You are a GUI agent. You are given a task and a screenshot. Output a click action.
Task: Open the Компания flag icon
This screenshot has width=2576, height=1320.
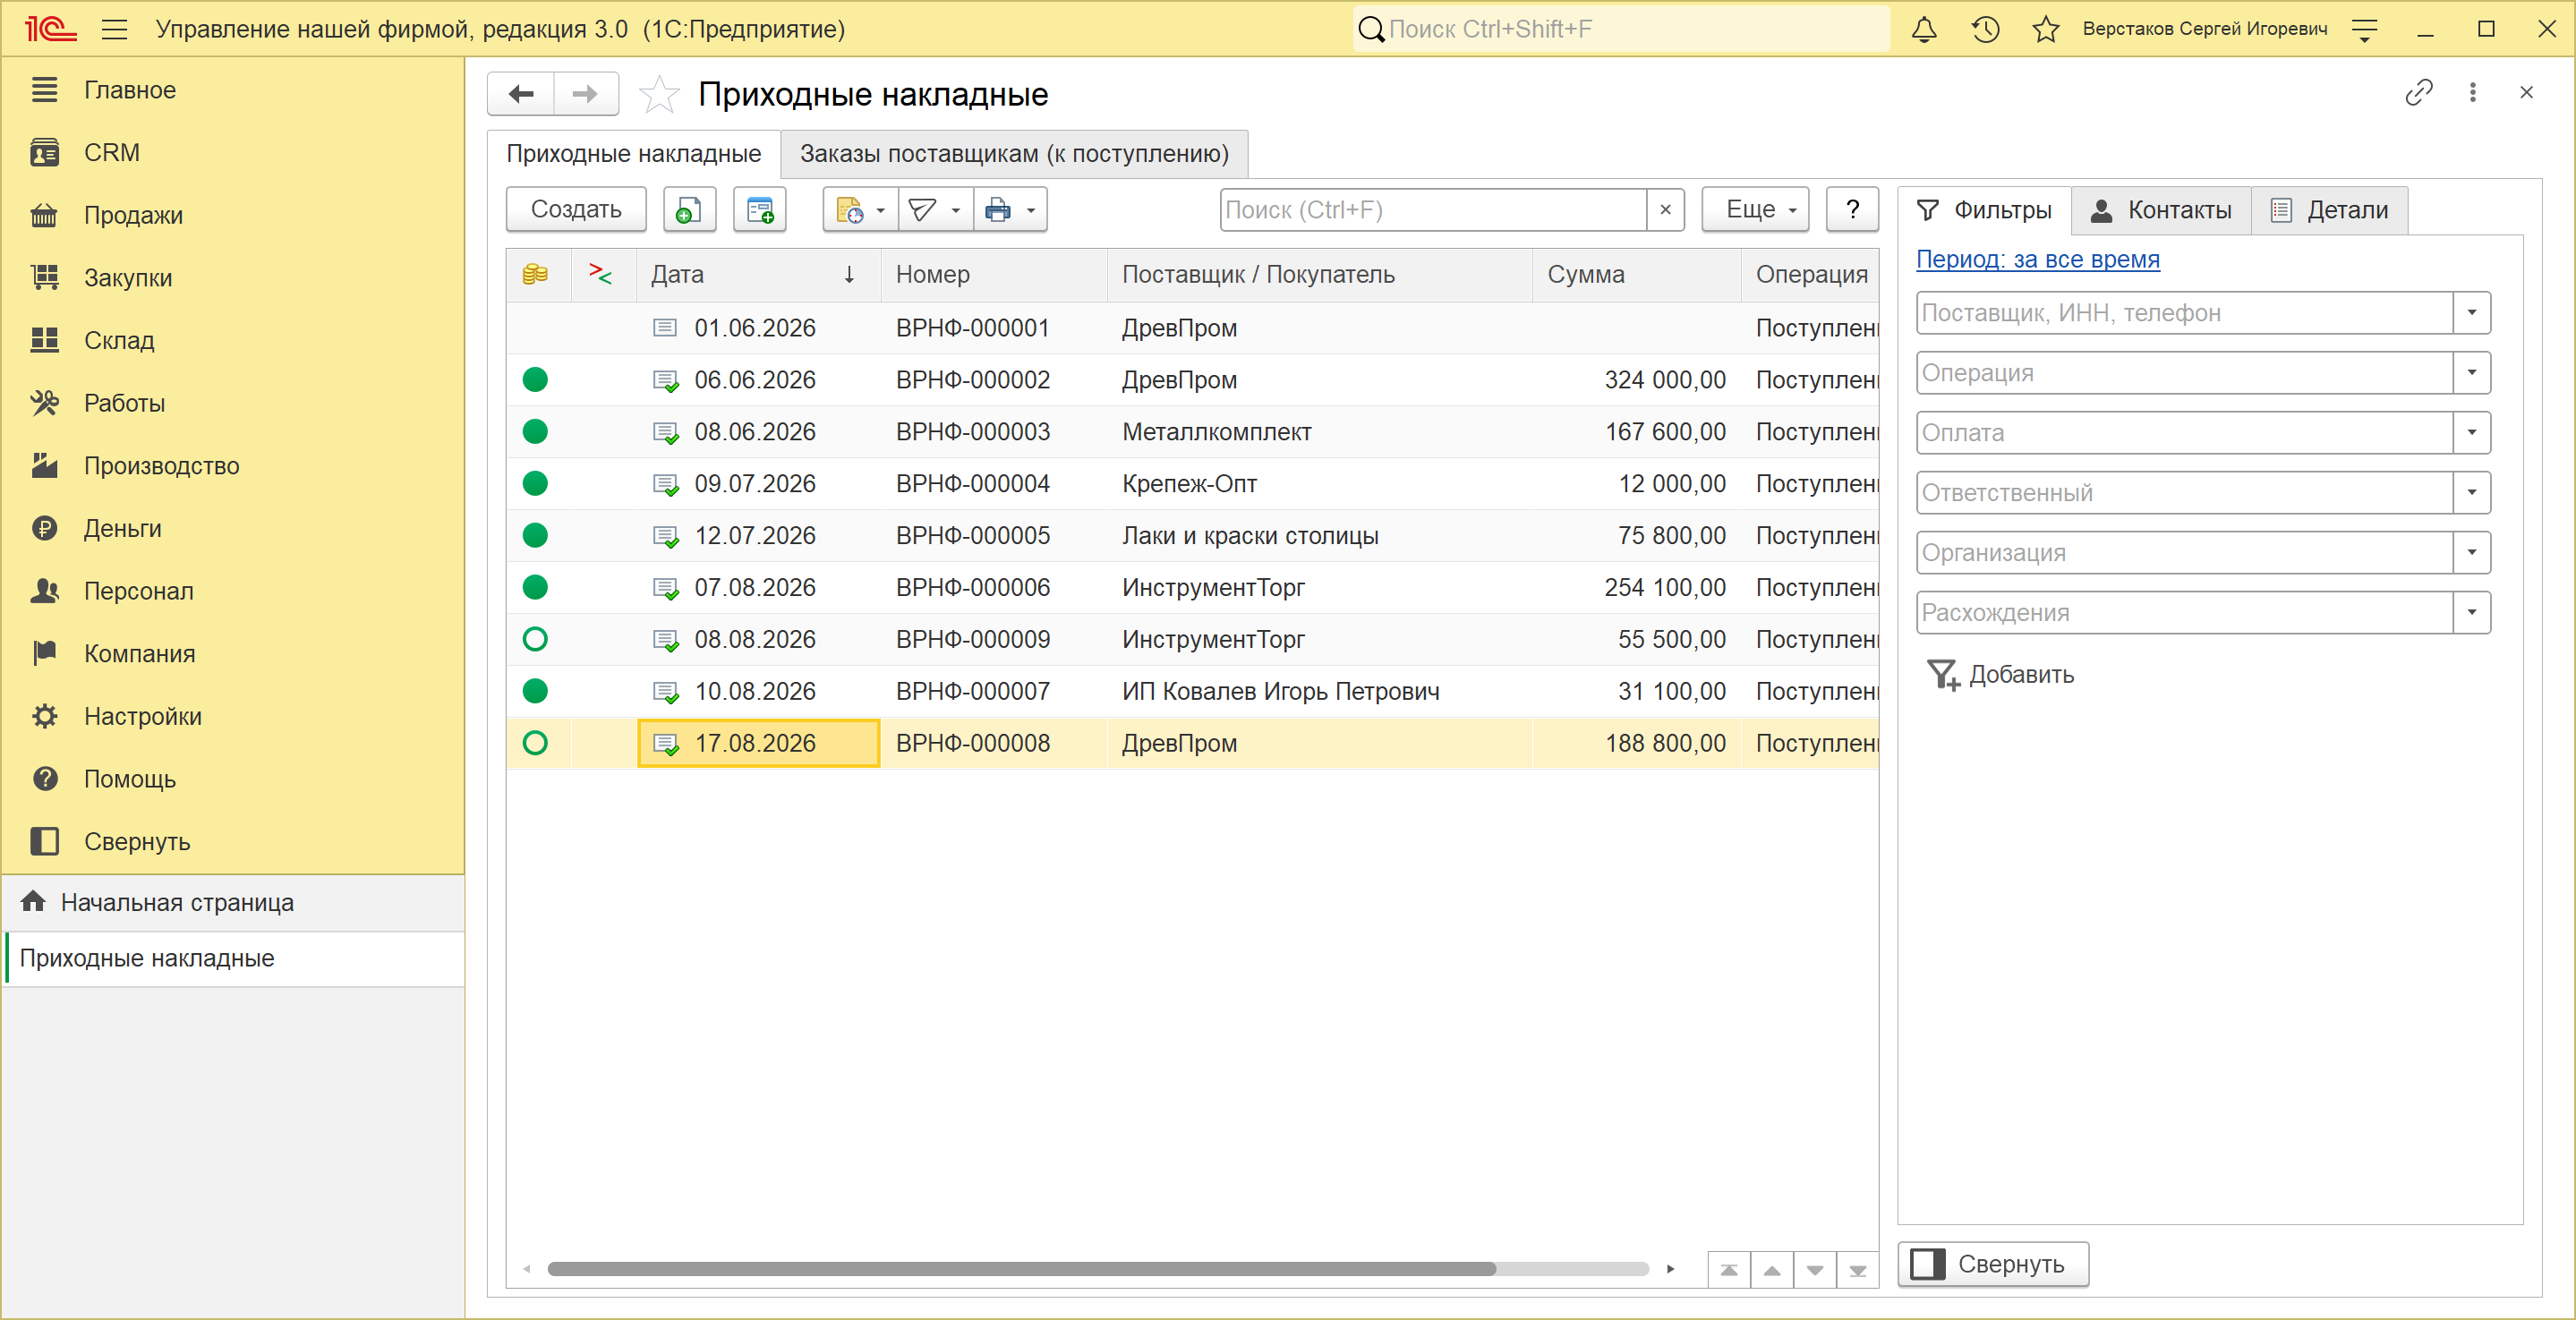44,654
